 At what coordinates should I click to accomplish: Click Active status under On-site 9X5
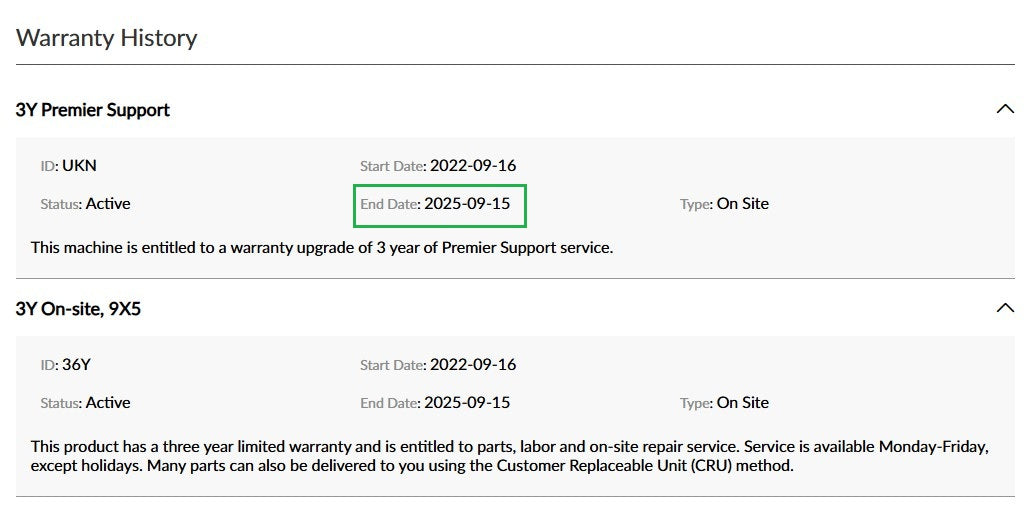(108, 402)
